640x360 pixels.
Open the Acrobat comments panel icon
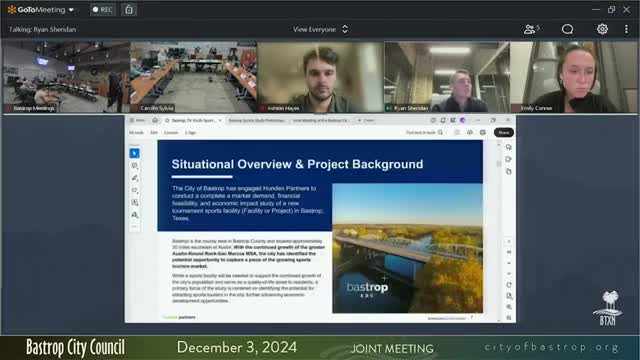[509, 147]
